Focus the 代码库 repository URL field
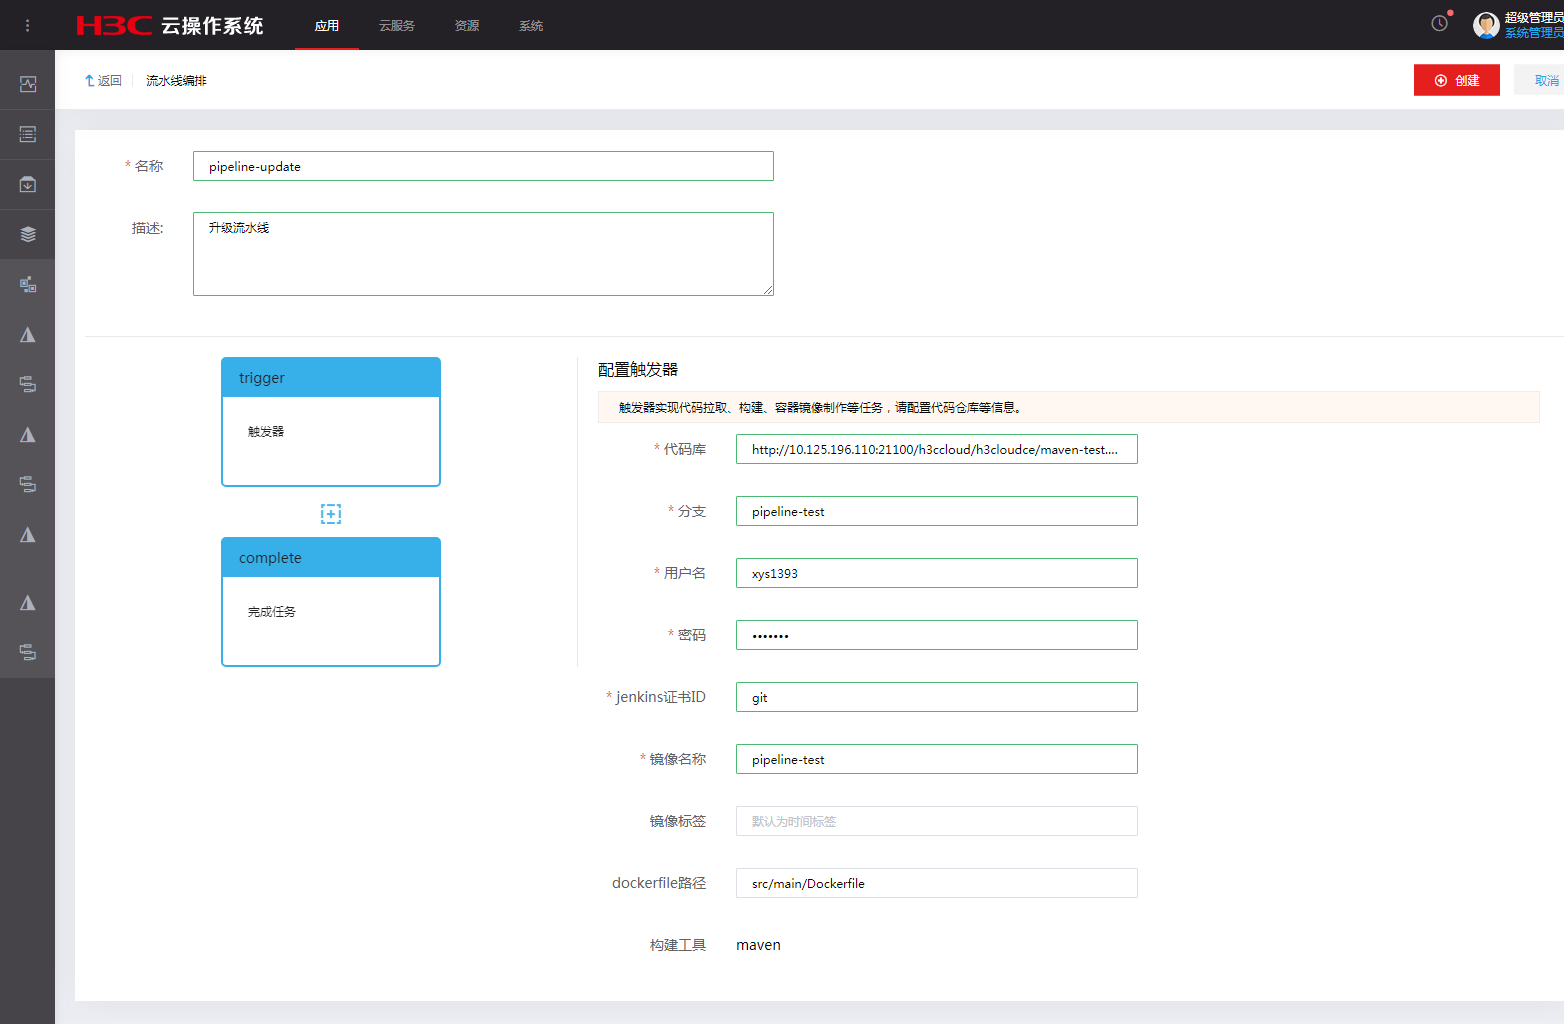The image size is (1564, 1024). (936, 449)
